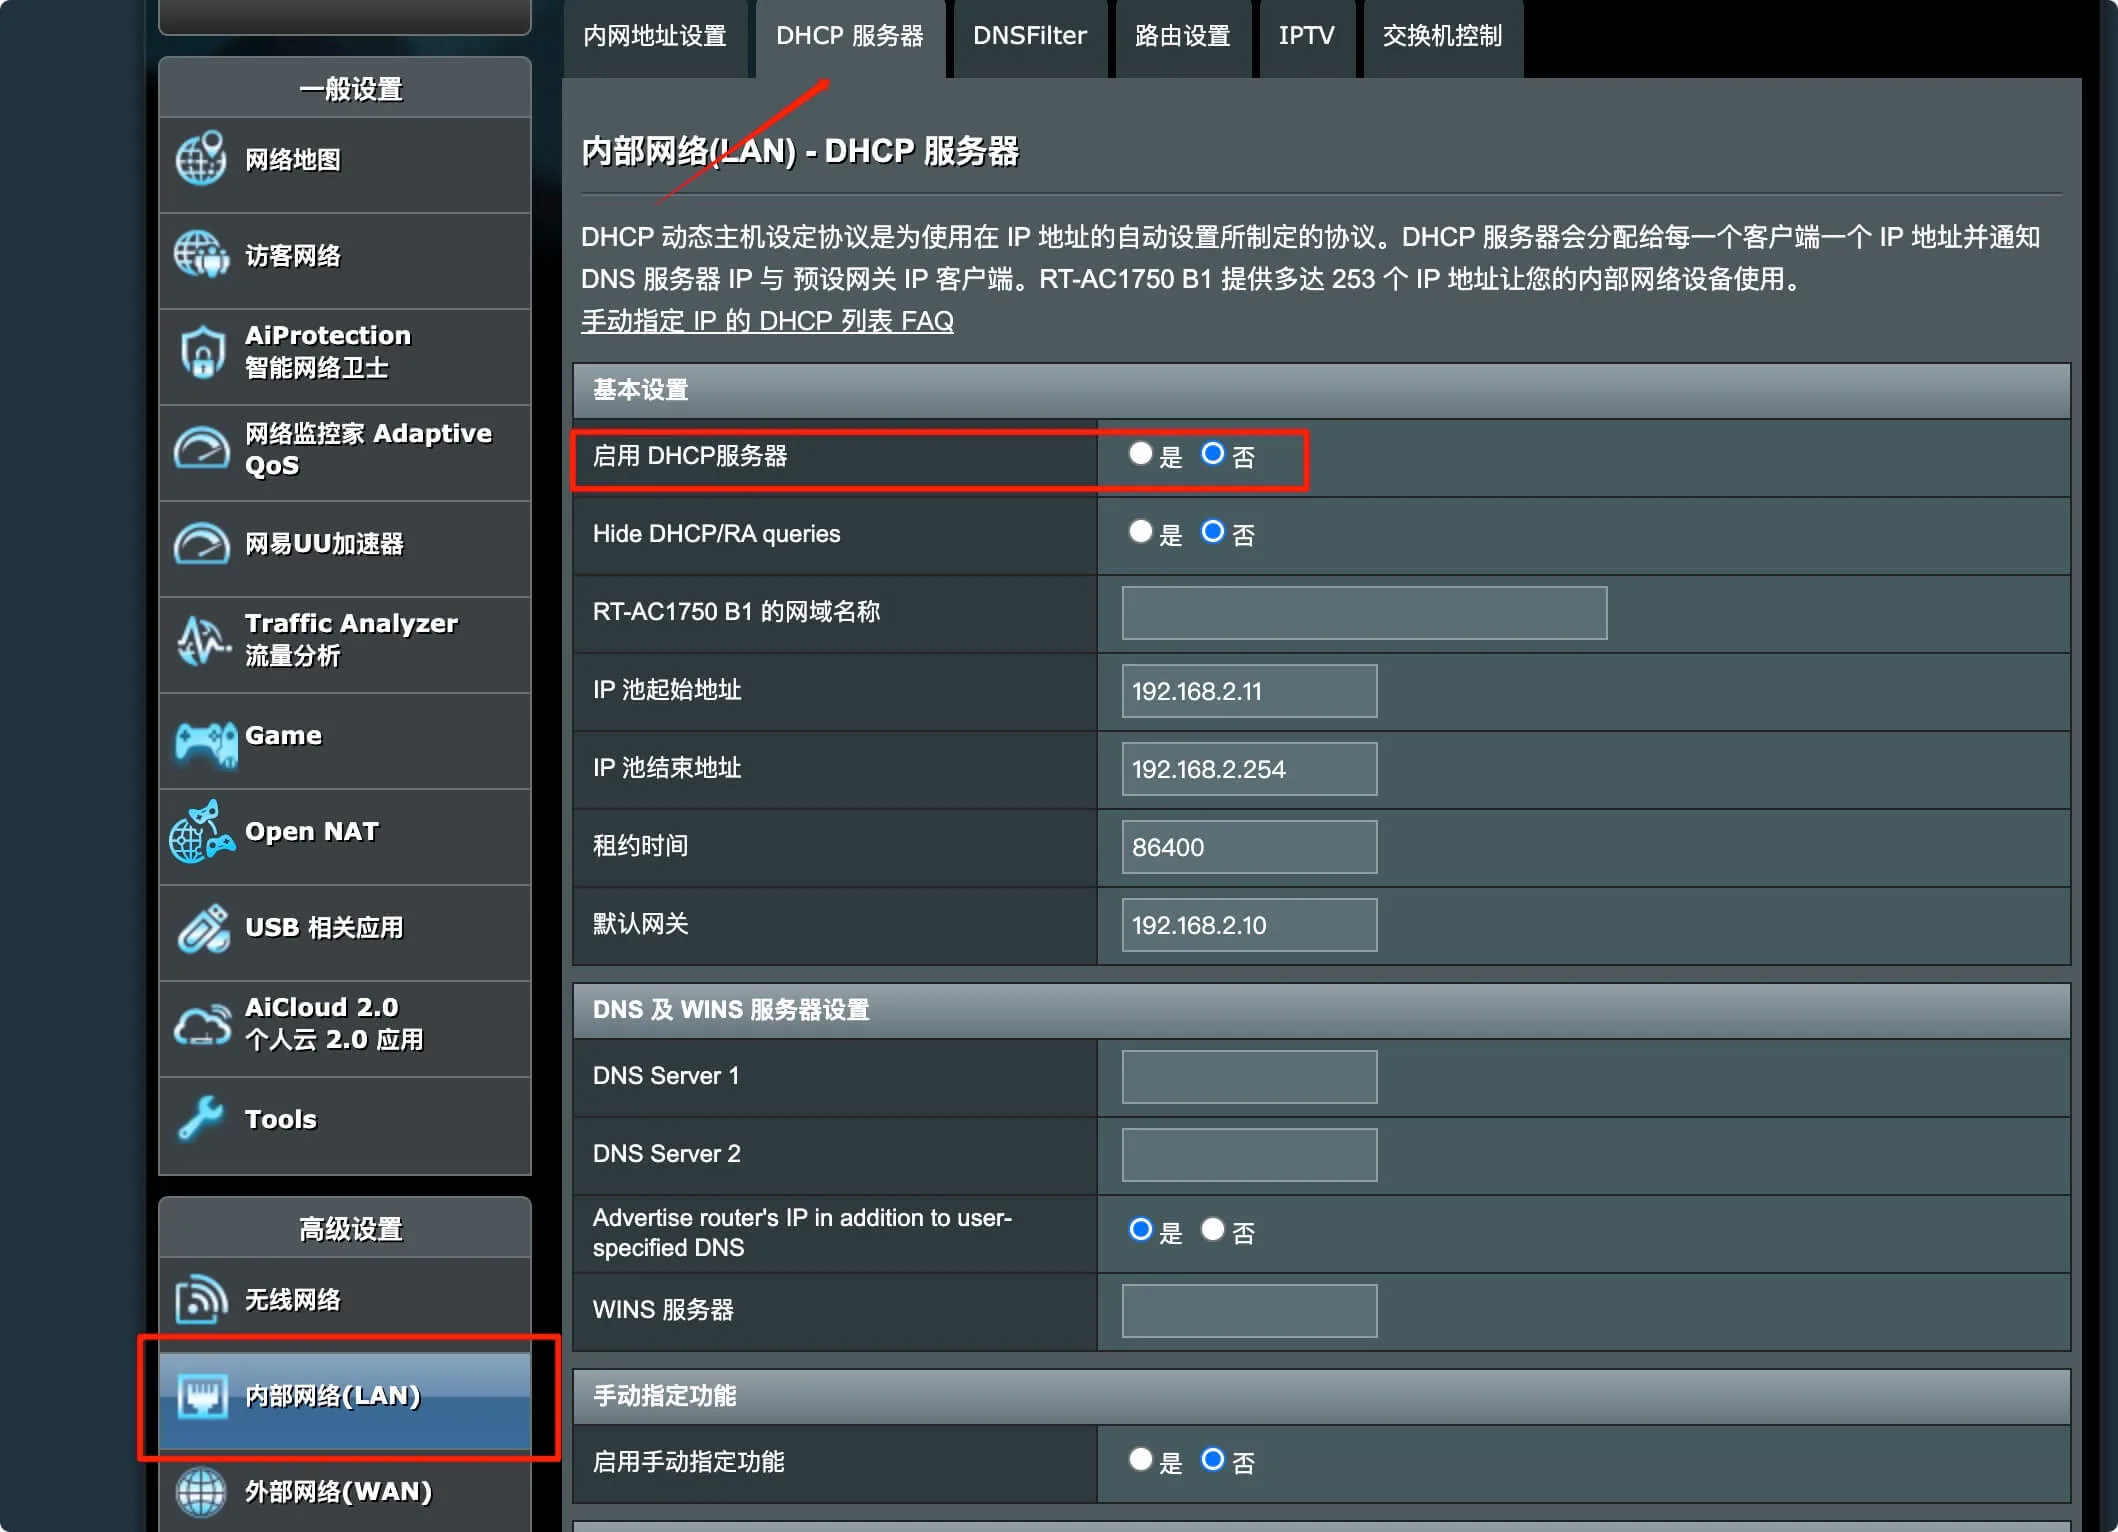Open the 交换机控制 tab
The height and width of the screenshot is (1532, 2118).
point(1443,37)
